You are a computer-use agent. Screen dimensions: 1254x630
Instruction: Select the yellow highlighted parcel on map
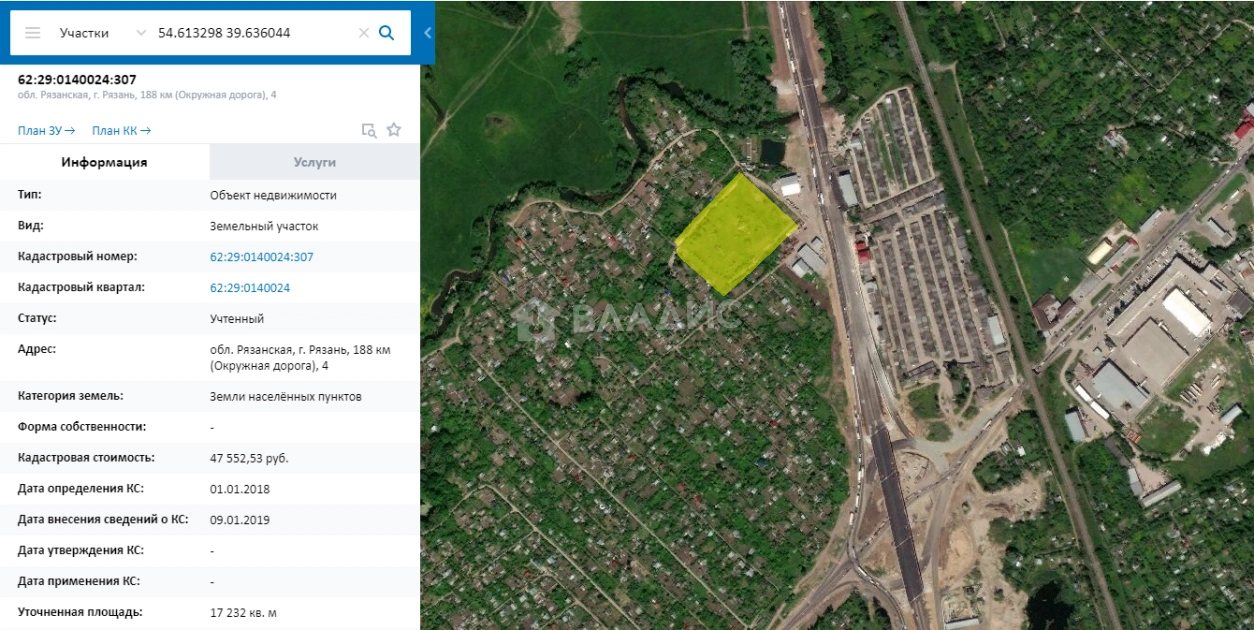pyautogui.click(x=736, y=236)
